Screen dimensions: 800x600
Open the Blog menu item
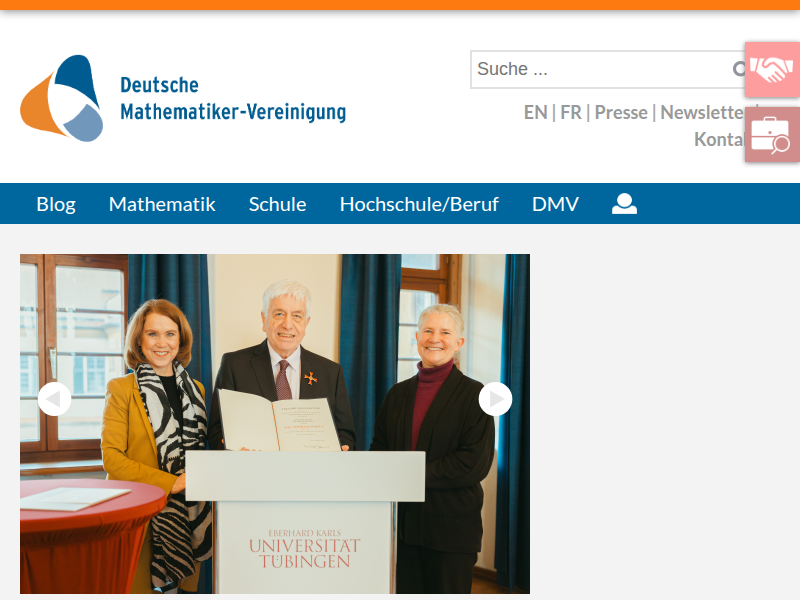pyautogui.click(x=56, y=204)
